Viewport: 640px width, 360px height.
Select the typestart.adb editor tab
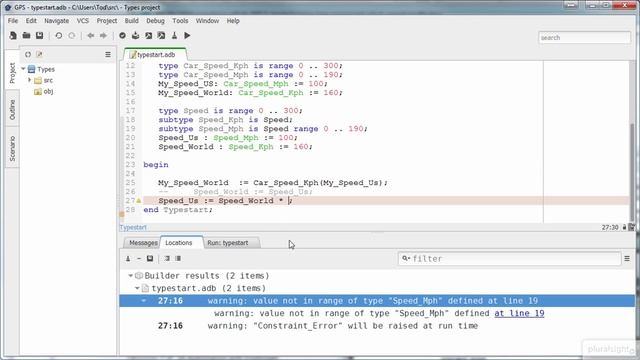coord(156,55)
